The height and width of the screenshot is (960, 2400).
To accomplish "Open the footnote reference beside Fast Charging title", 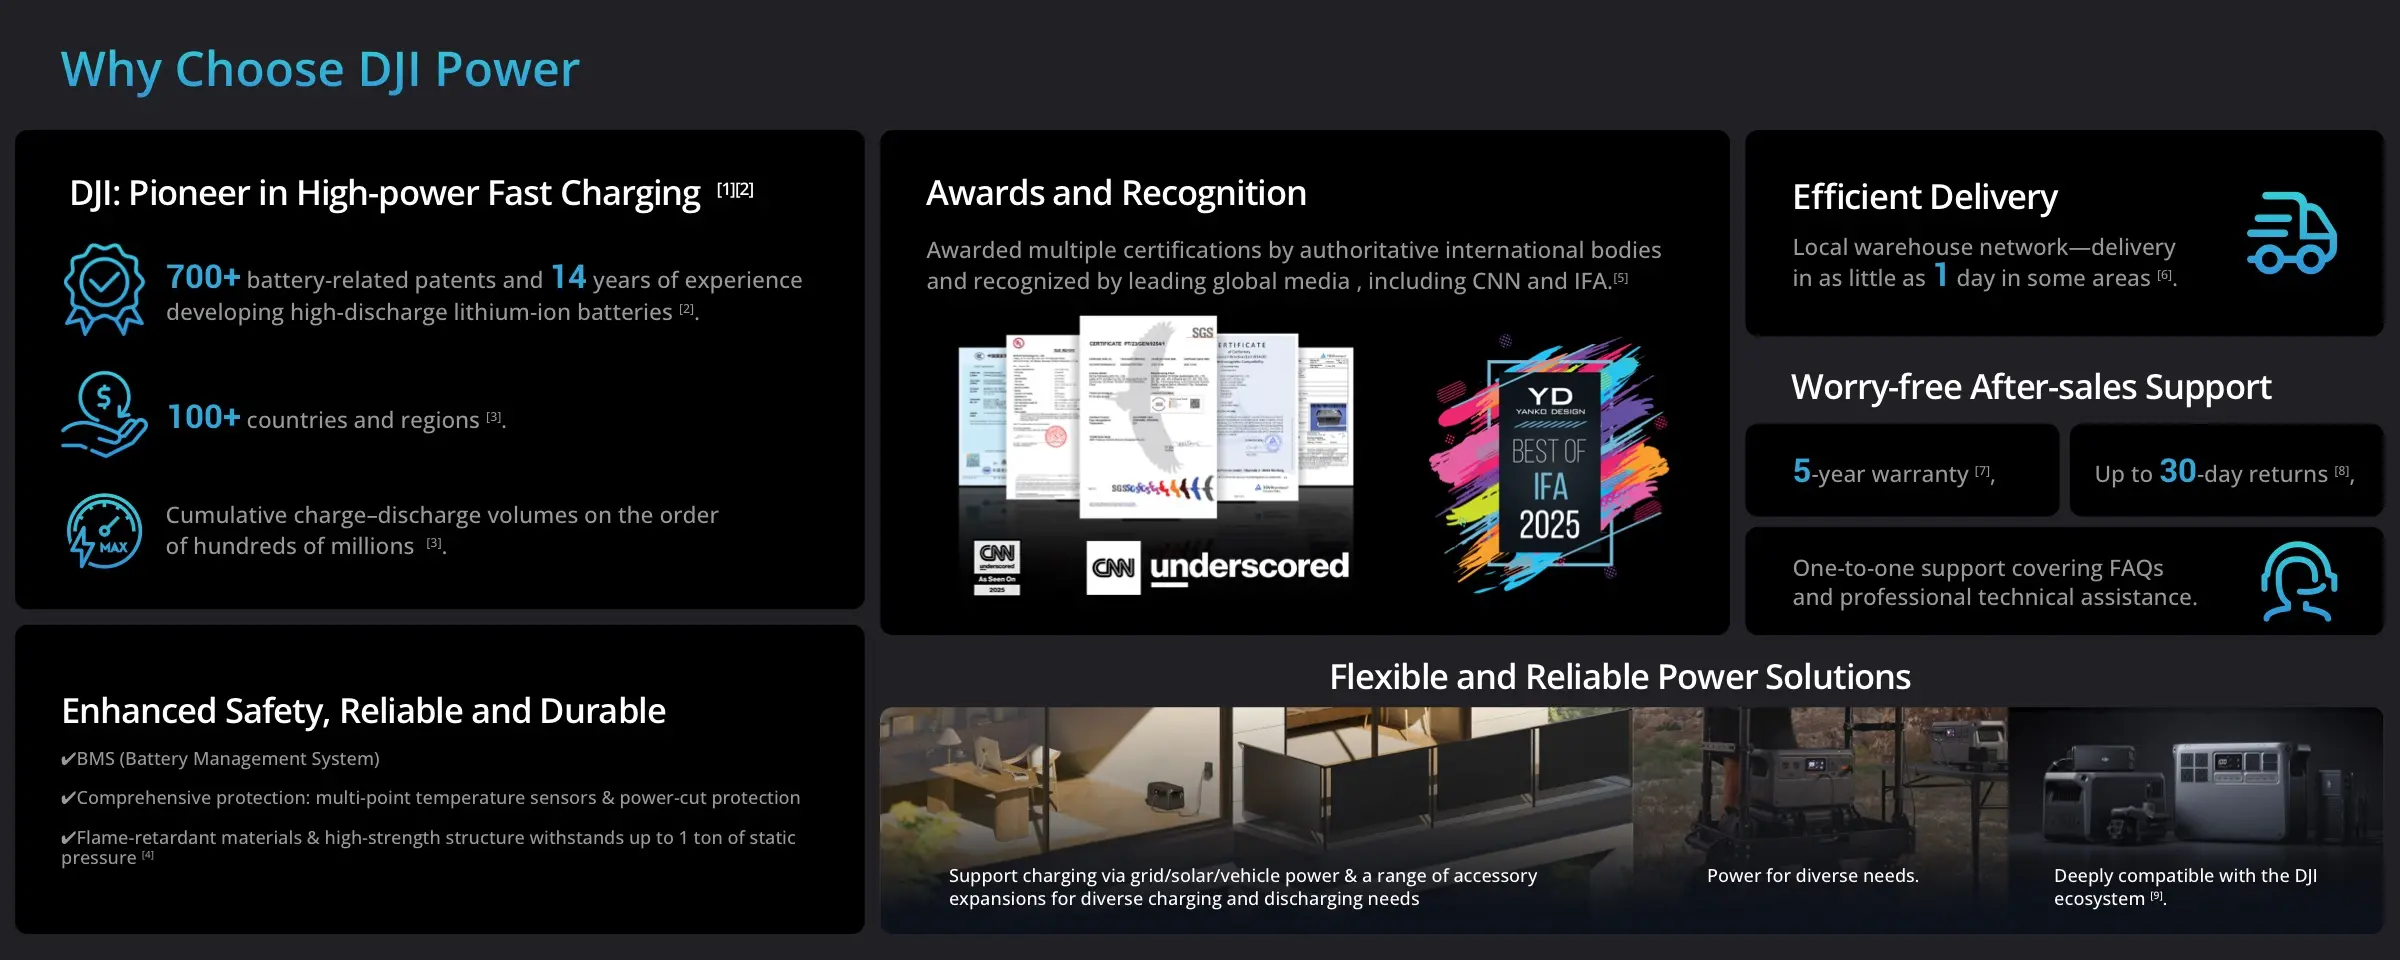I will coord(735,190).
